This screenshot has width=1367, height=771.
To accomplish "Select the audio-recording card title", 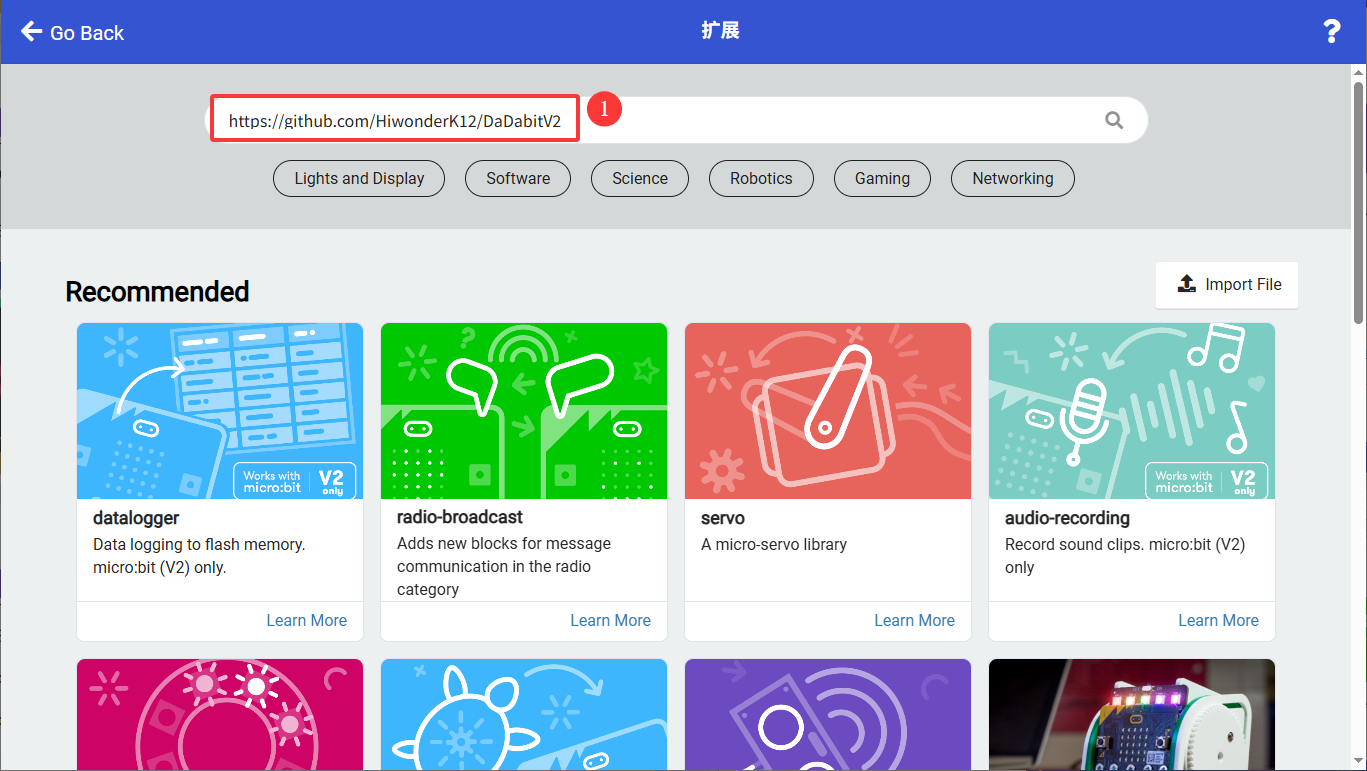I will (1067, 518).
